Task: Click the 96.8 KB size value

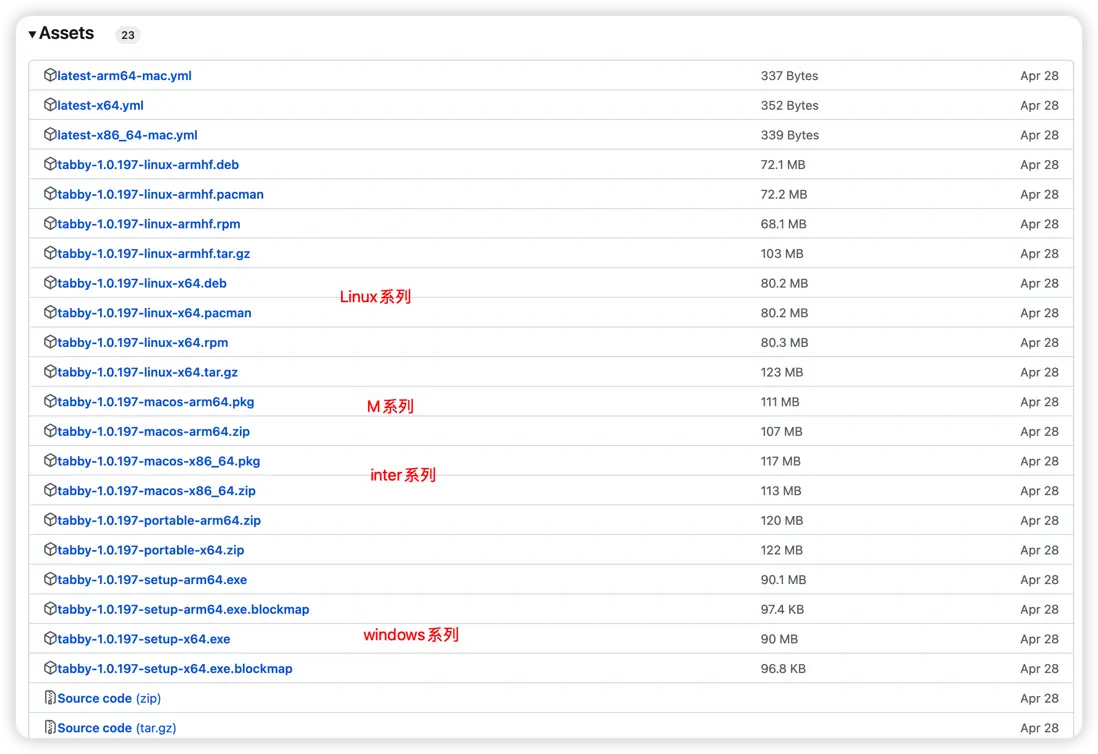Action: pos(783,669)
